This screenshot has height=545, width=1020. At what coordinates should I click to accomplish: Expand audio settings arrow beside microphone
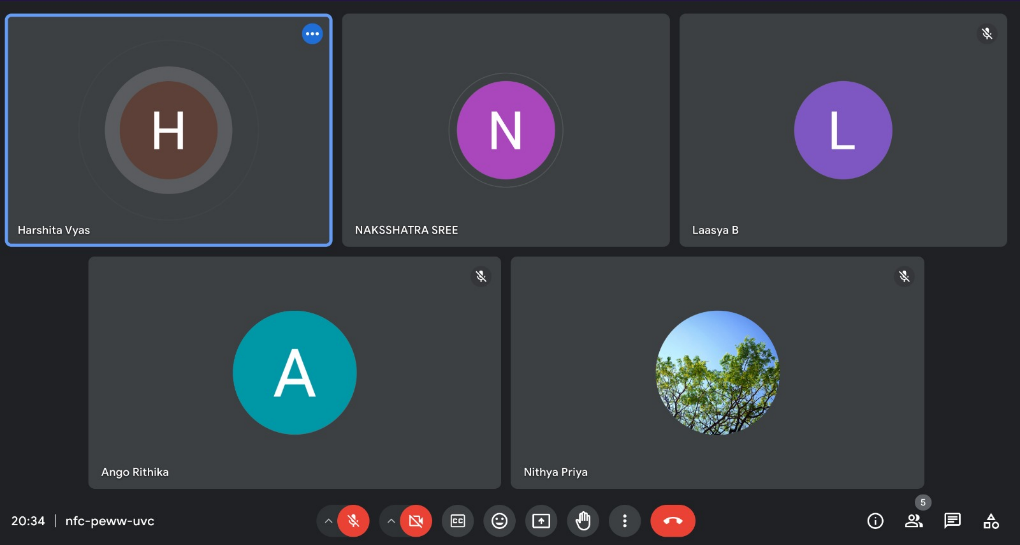(x=328, y=521)
